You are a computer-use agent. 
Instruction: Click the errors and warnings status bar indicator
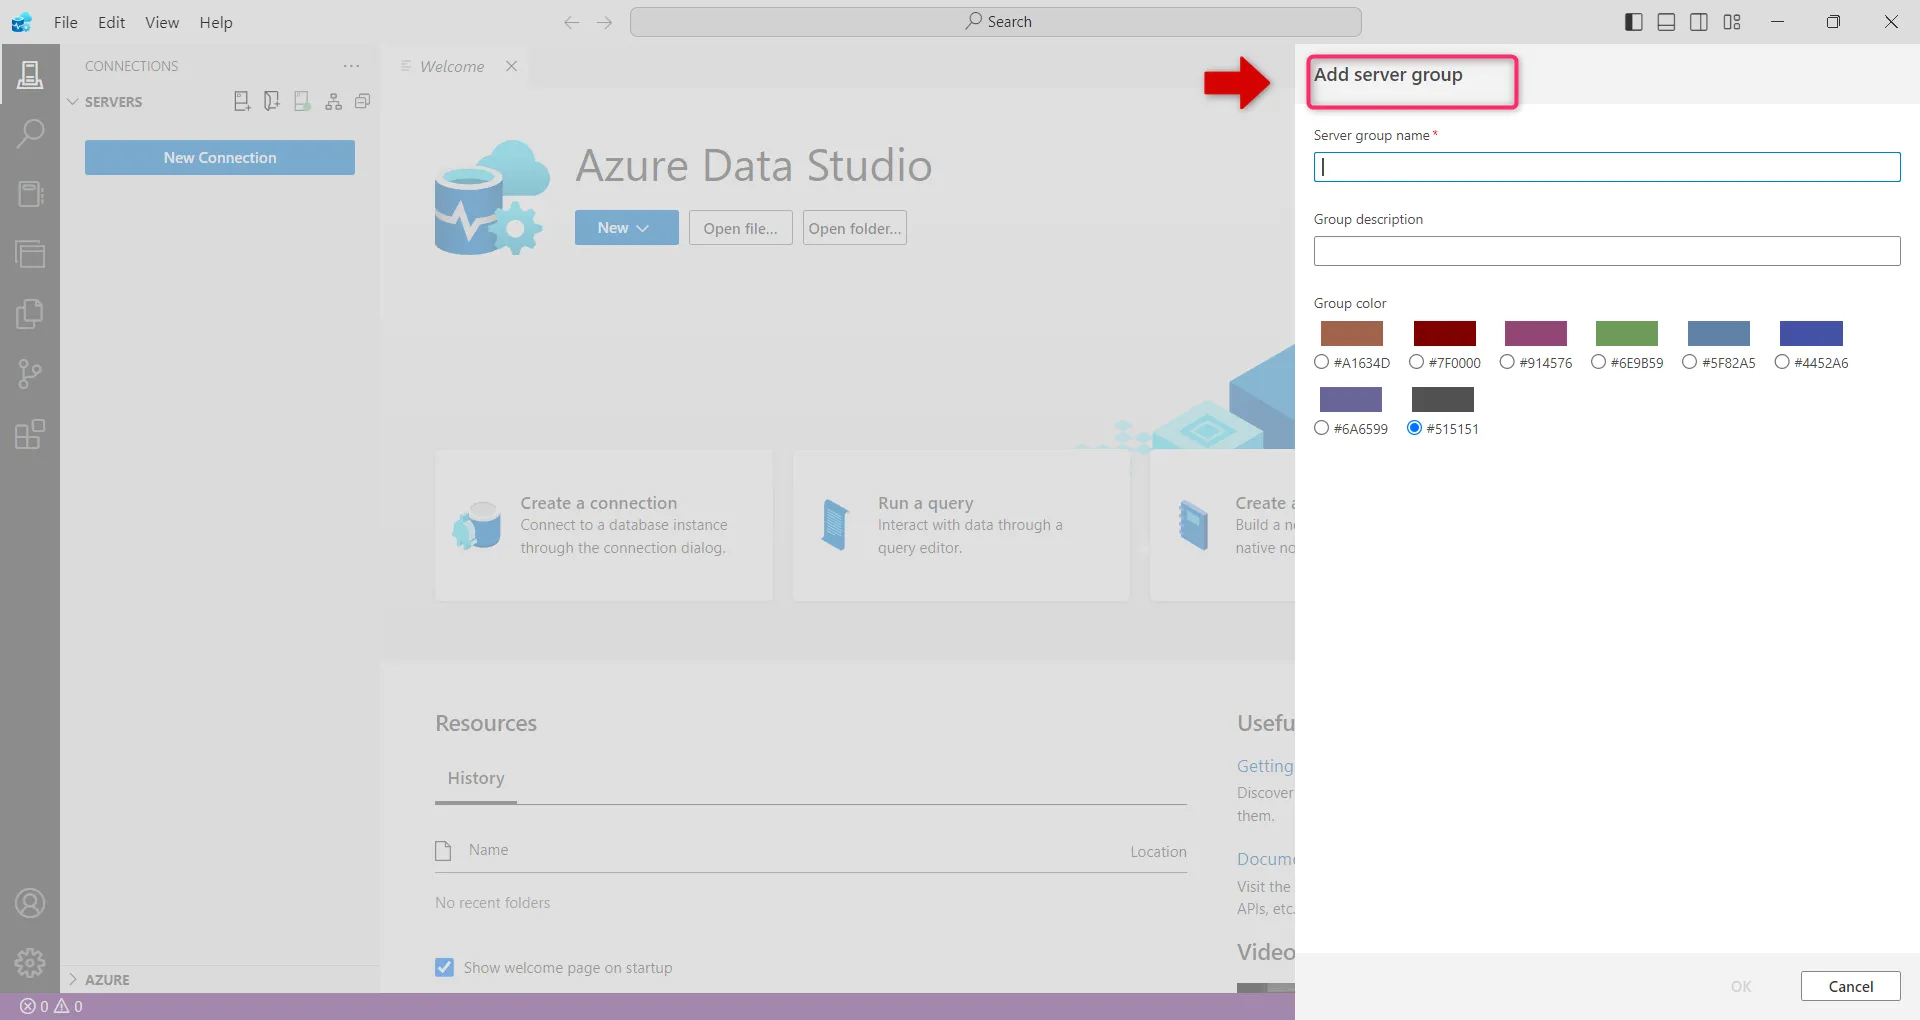[51, 1006]
